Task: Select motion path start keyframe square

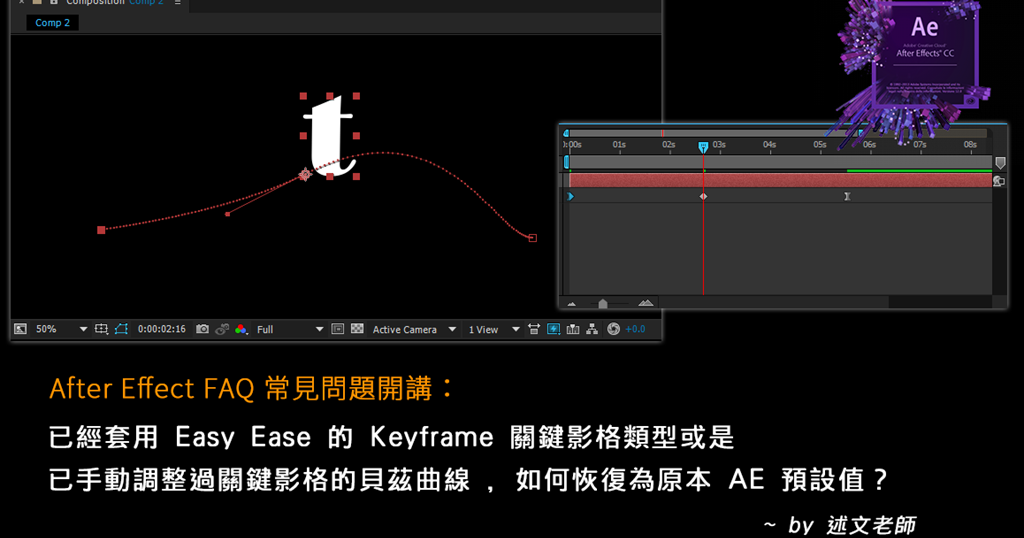Action: click(x=101, y=230)
